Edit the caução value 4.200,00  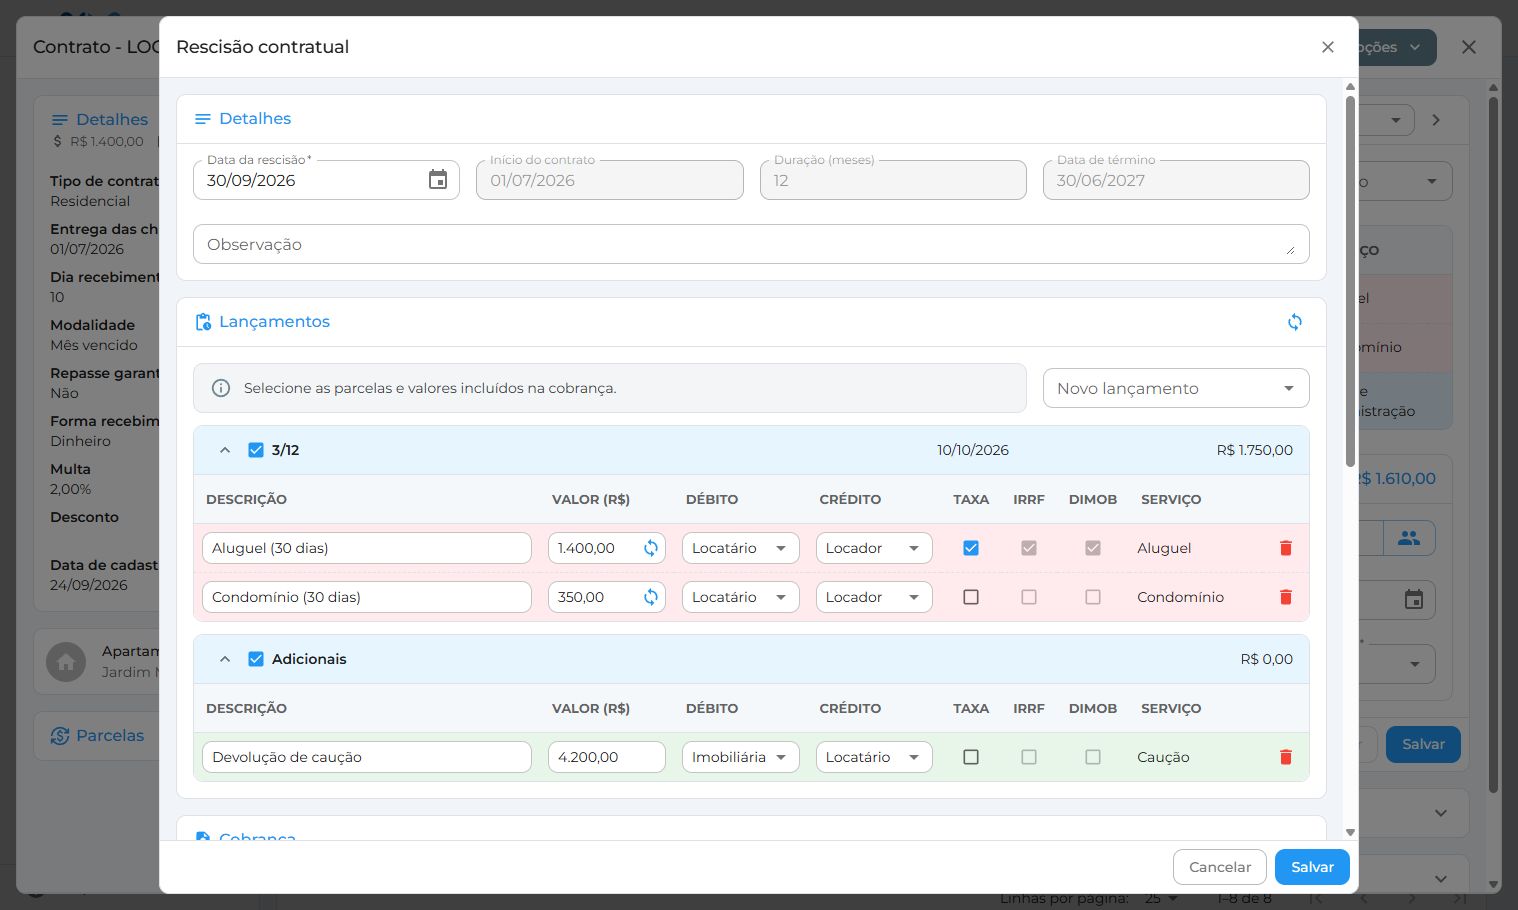coord(607,757)
